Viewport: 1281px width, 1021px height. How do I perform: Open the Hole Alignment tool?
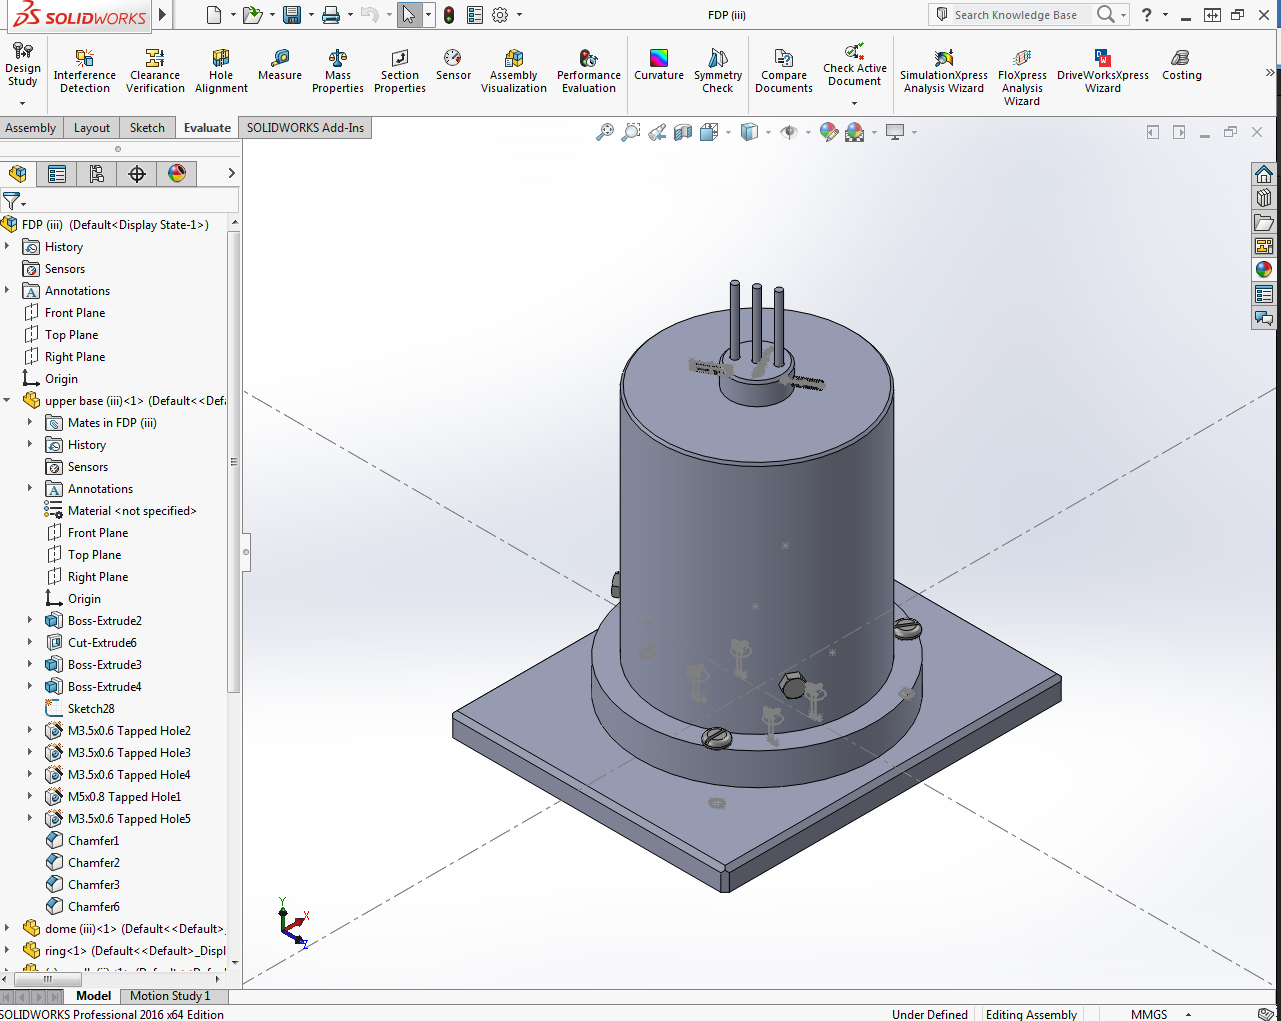pyautogui.click(x=221, y=70)
